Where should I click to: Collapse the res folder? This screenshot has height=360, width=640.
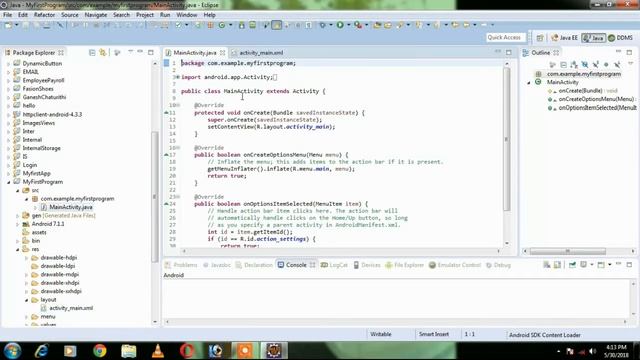click(18, 249)
